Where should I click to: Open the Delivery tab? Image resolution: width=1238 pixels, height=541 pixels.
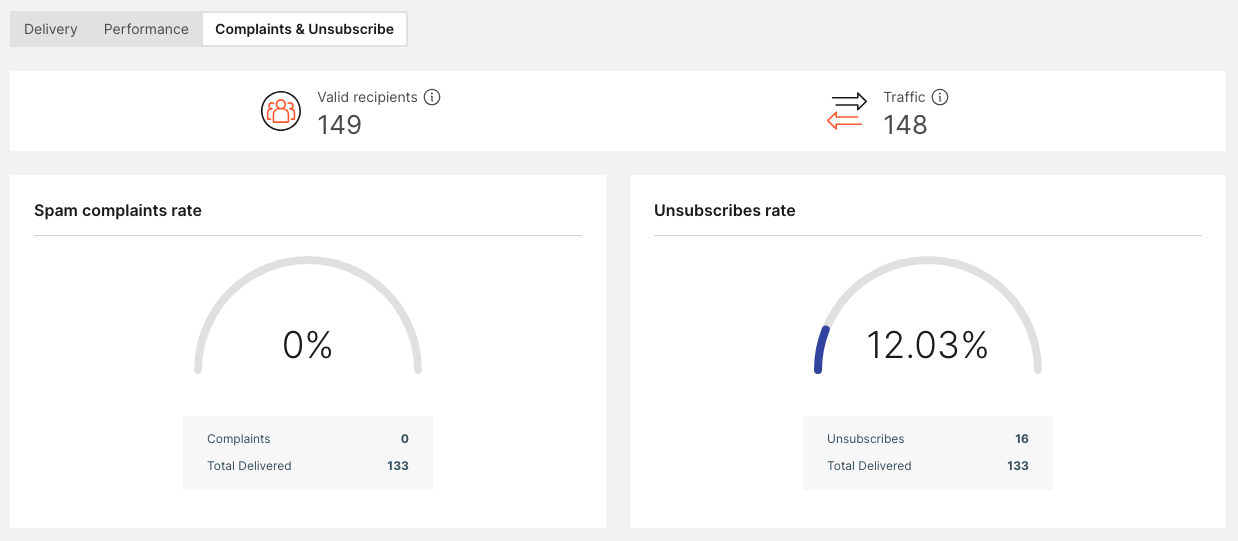click(x=50, y=29)
